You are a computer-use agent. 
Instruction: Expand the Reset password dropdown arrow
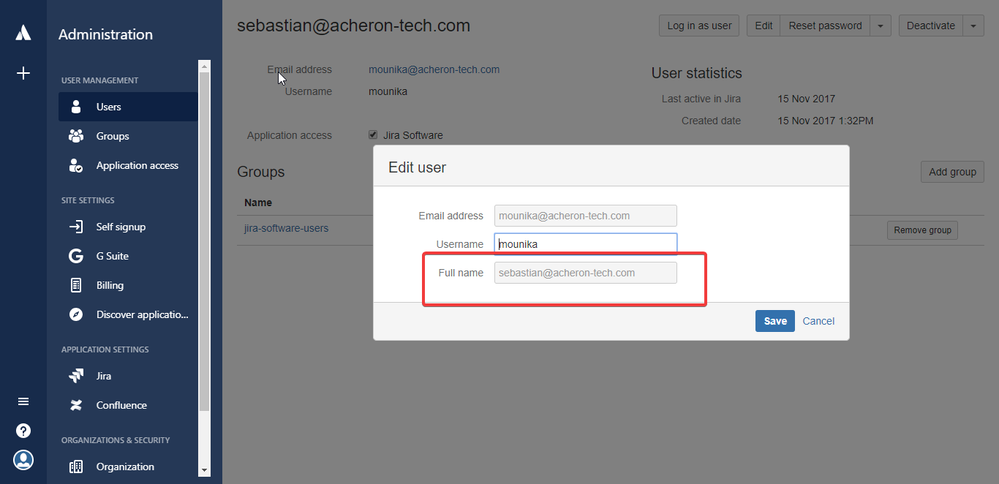pos(880,26)
